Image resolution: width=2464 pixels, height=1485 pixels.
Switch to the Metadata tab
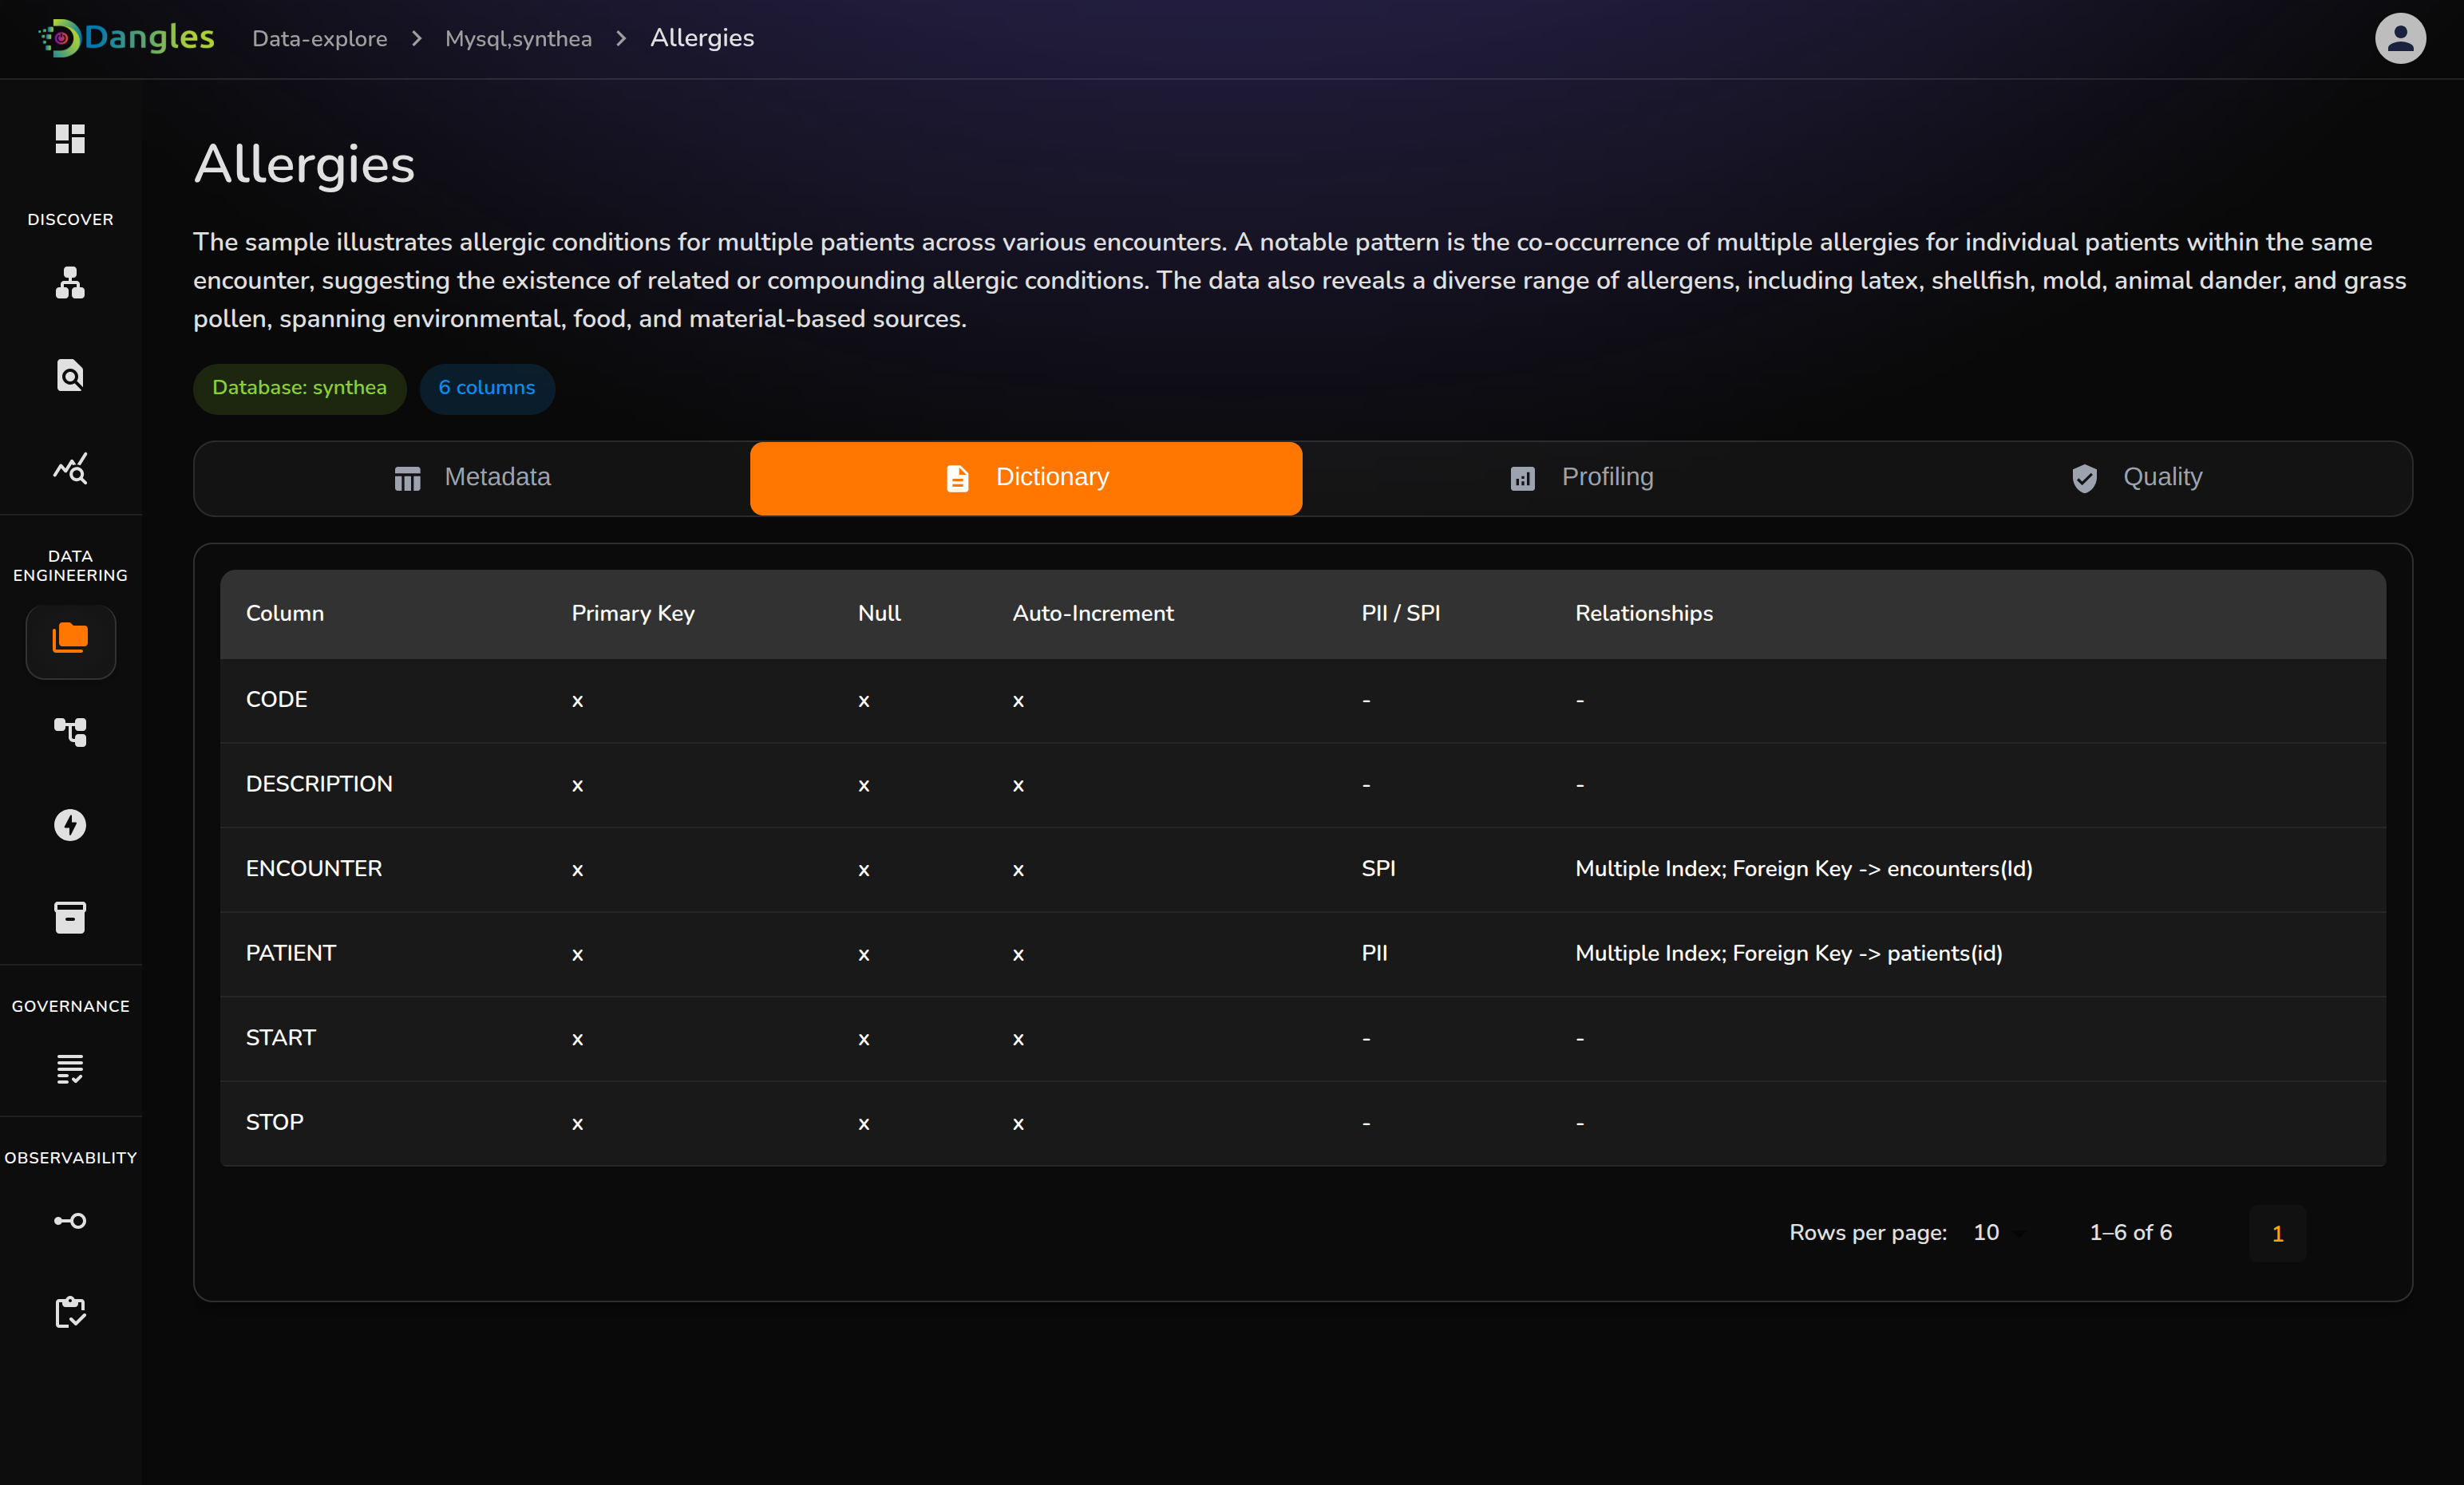[472, 478]
